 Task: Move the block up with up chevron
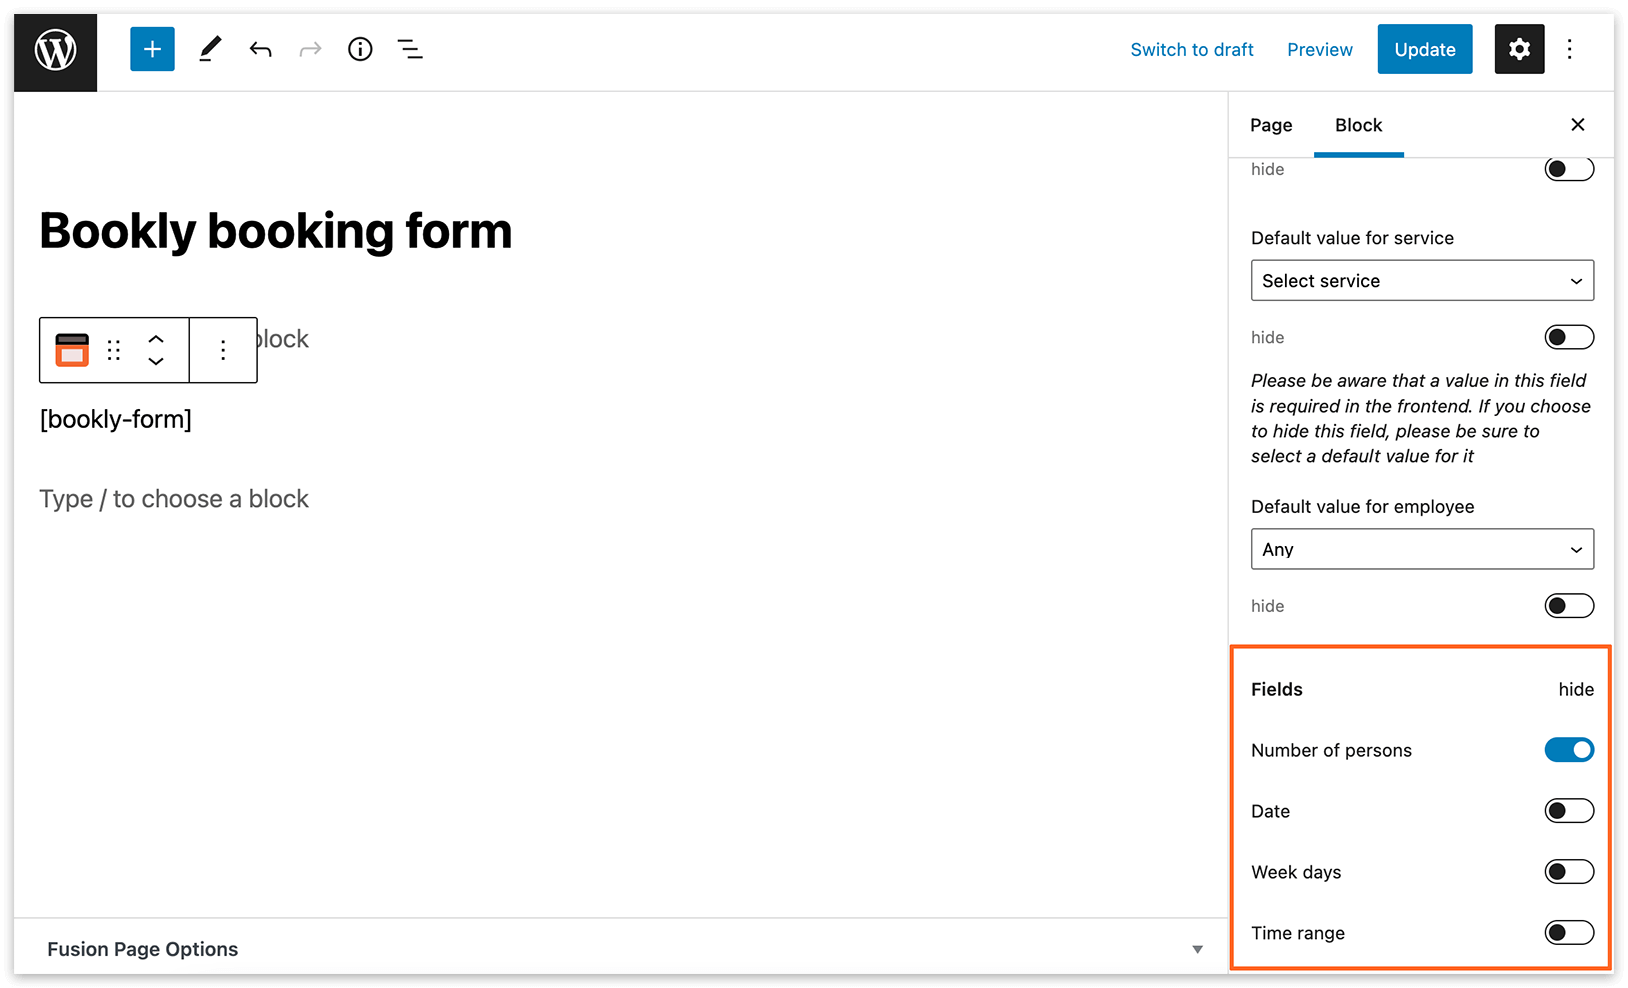156,340
